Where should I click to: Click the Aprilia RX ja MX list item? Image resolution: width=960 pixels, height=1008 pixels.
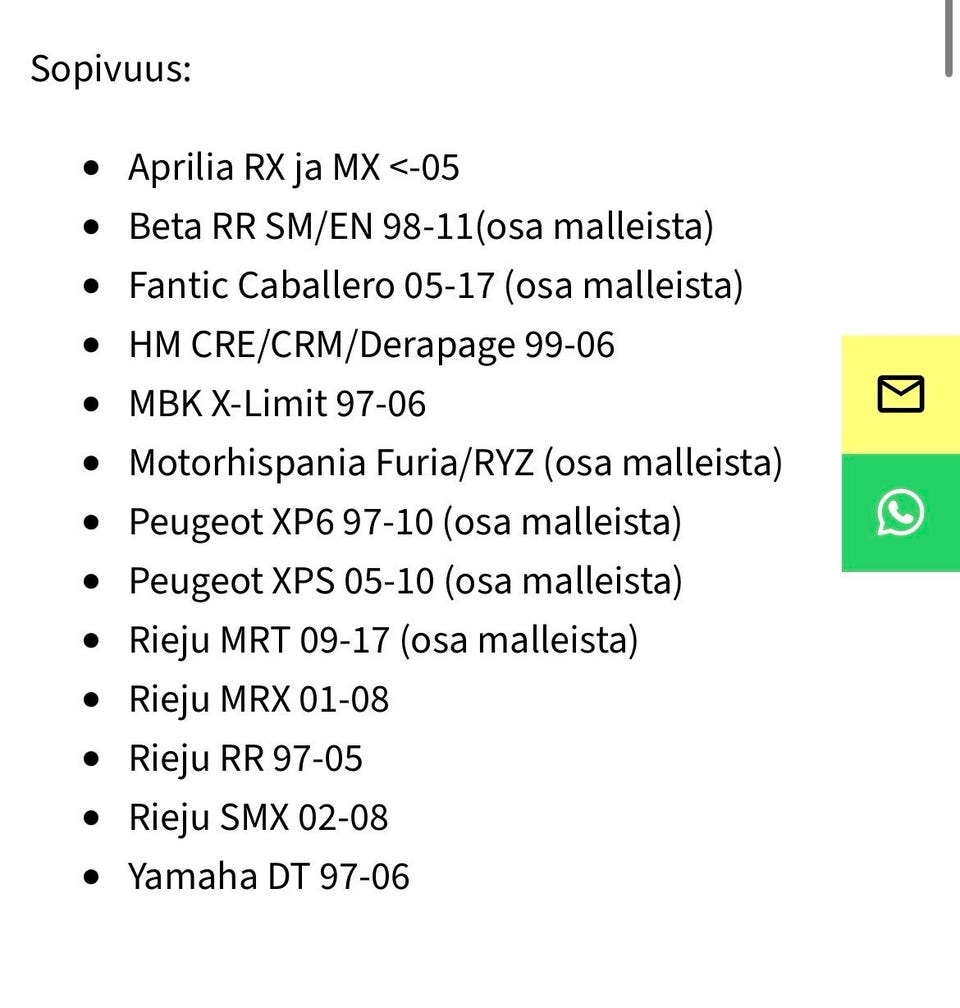pyautogui.click(x=294, y=167)
